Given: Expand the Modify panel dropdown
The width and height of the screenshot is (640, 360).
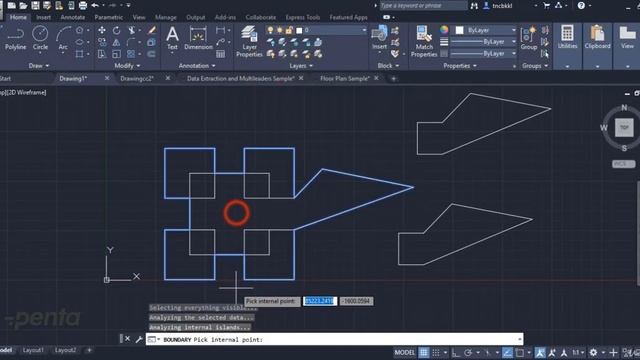Looking at the screenshot, I should [127, 65].
